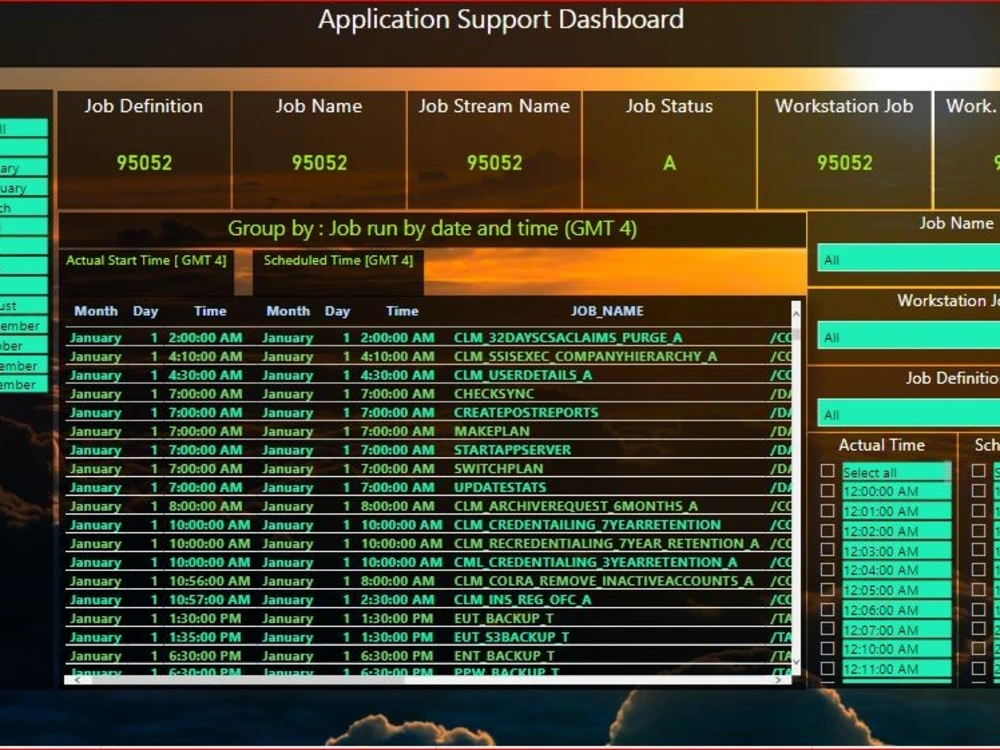Select the Job Definition card

(144, 149)
